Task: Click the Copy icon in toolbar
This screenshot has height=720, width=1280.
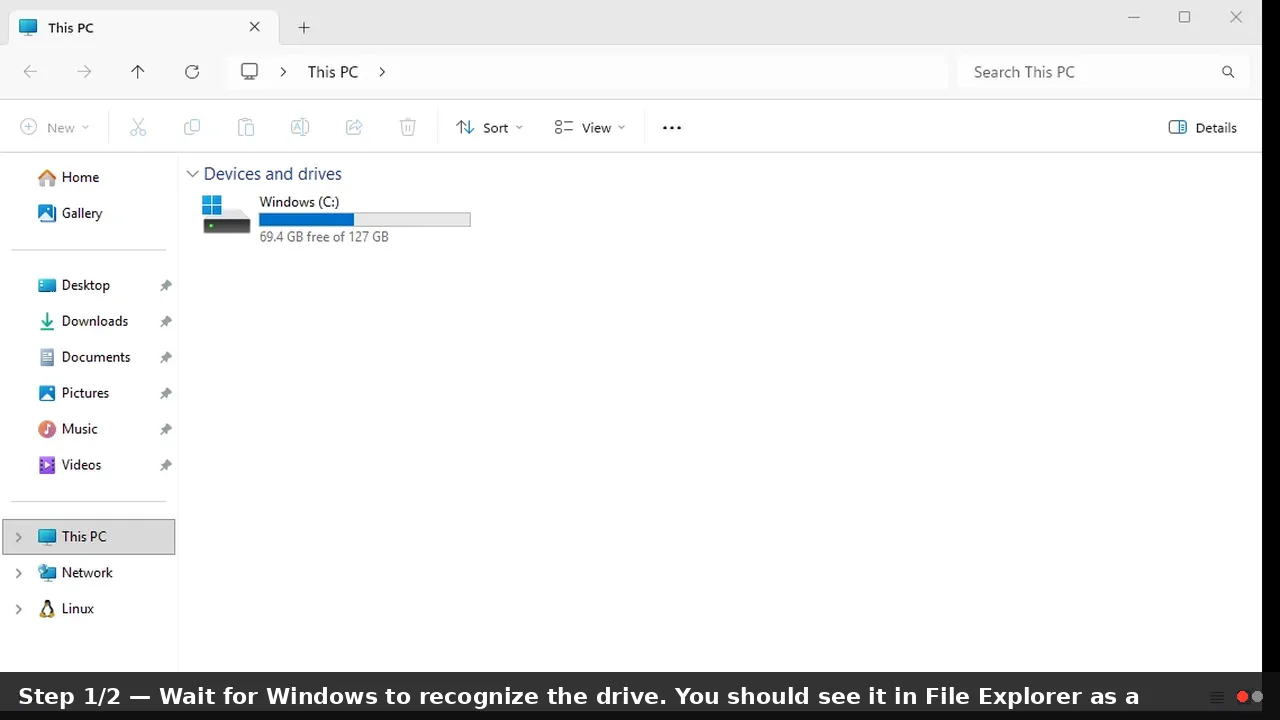Action: point(192,127)
